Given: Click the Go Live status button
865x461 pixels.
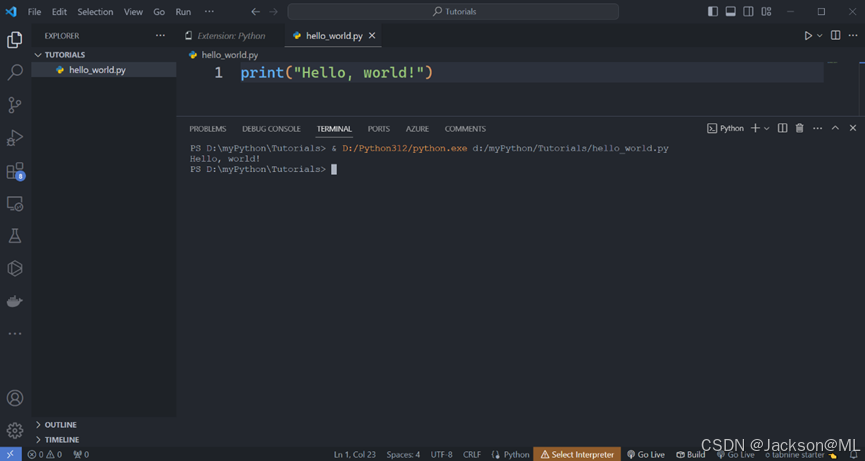Looking at the screenshot, I should (646, 454).
